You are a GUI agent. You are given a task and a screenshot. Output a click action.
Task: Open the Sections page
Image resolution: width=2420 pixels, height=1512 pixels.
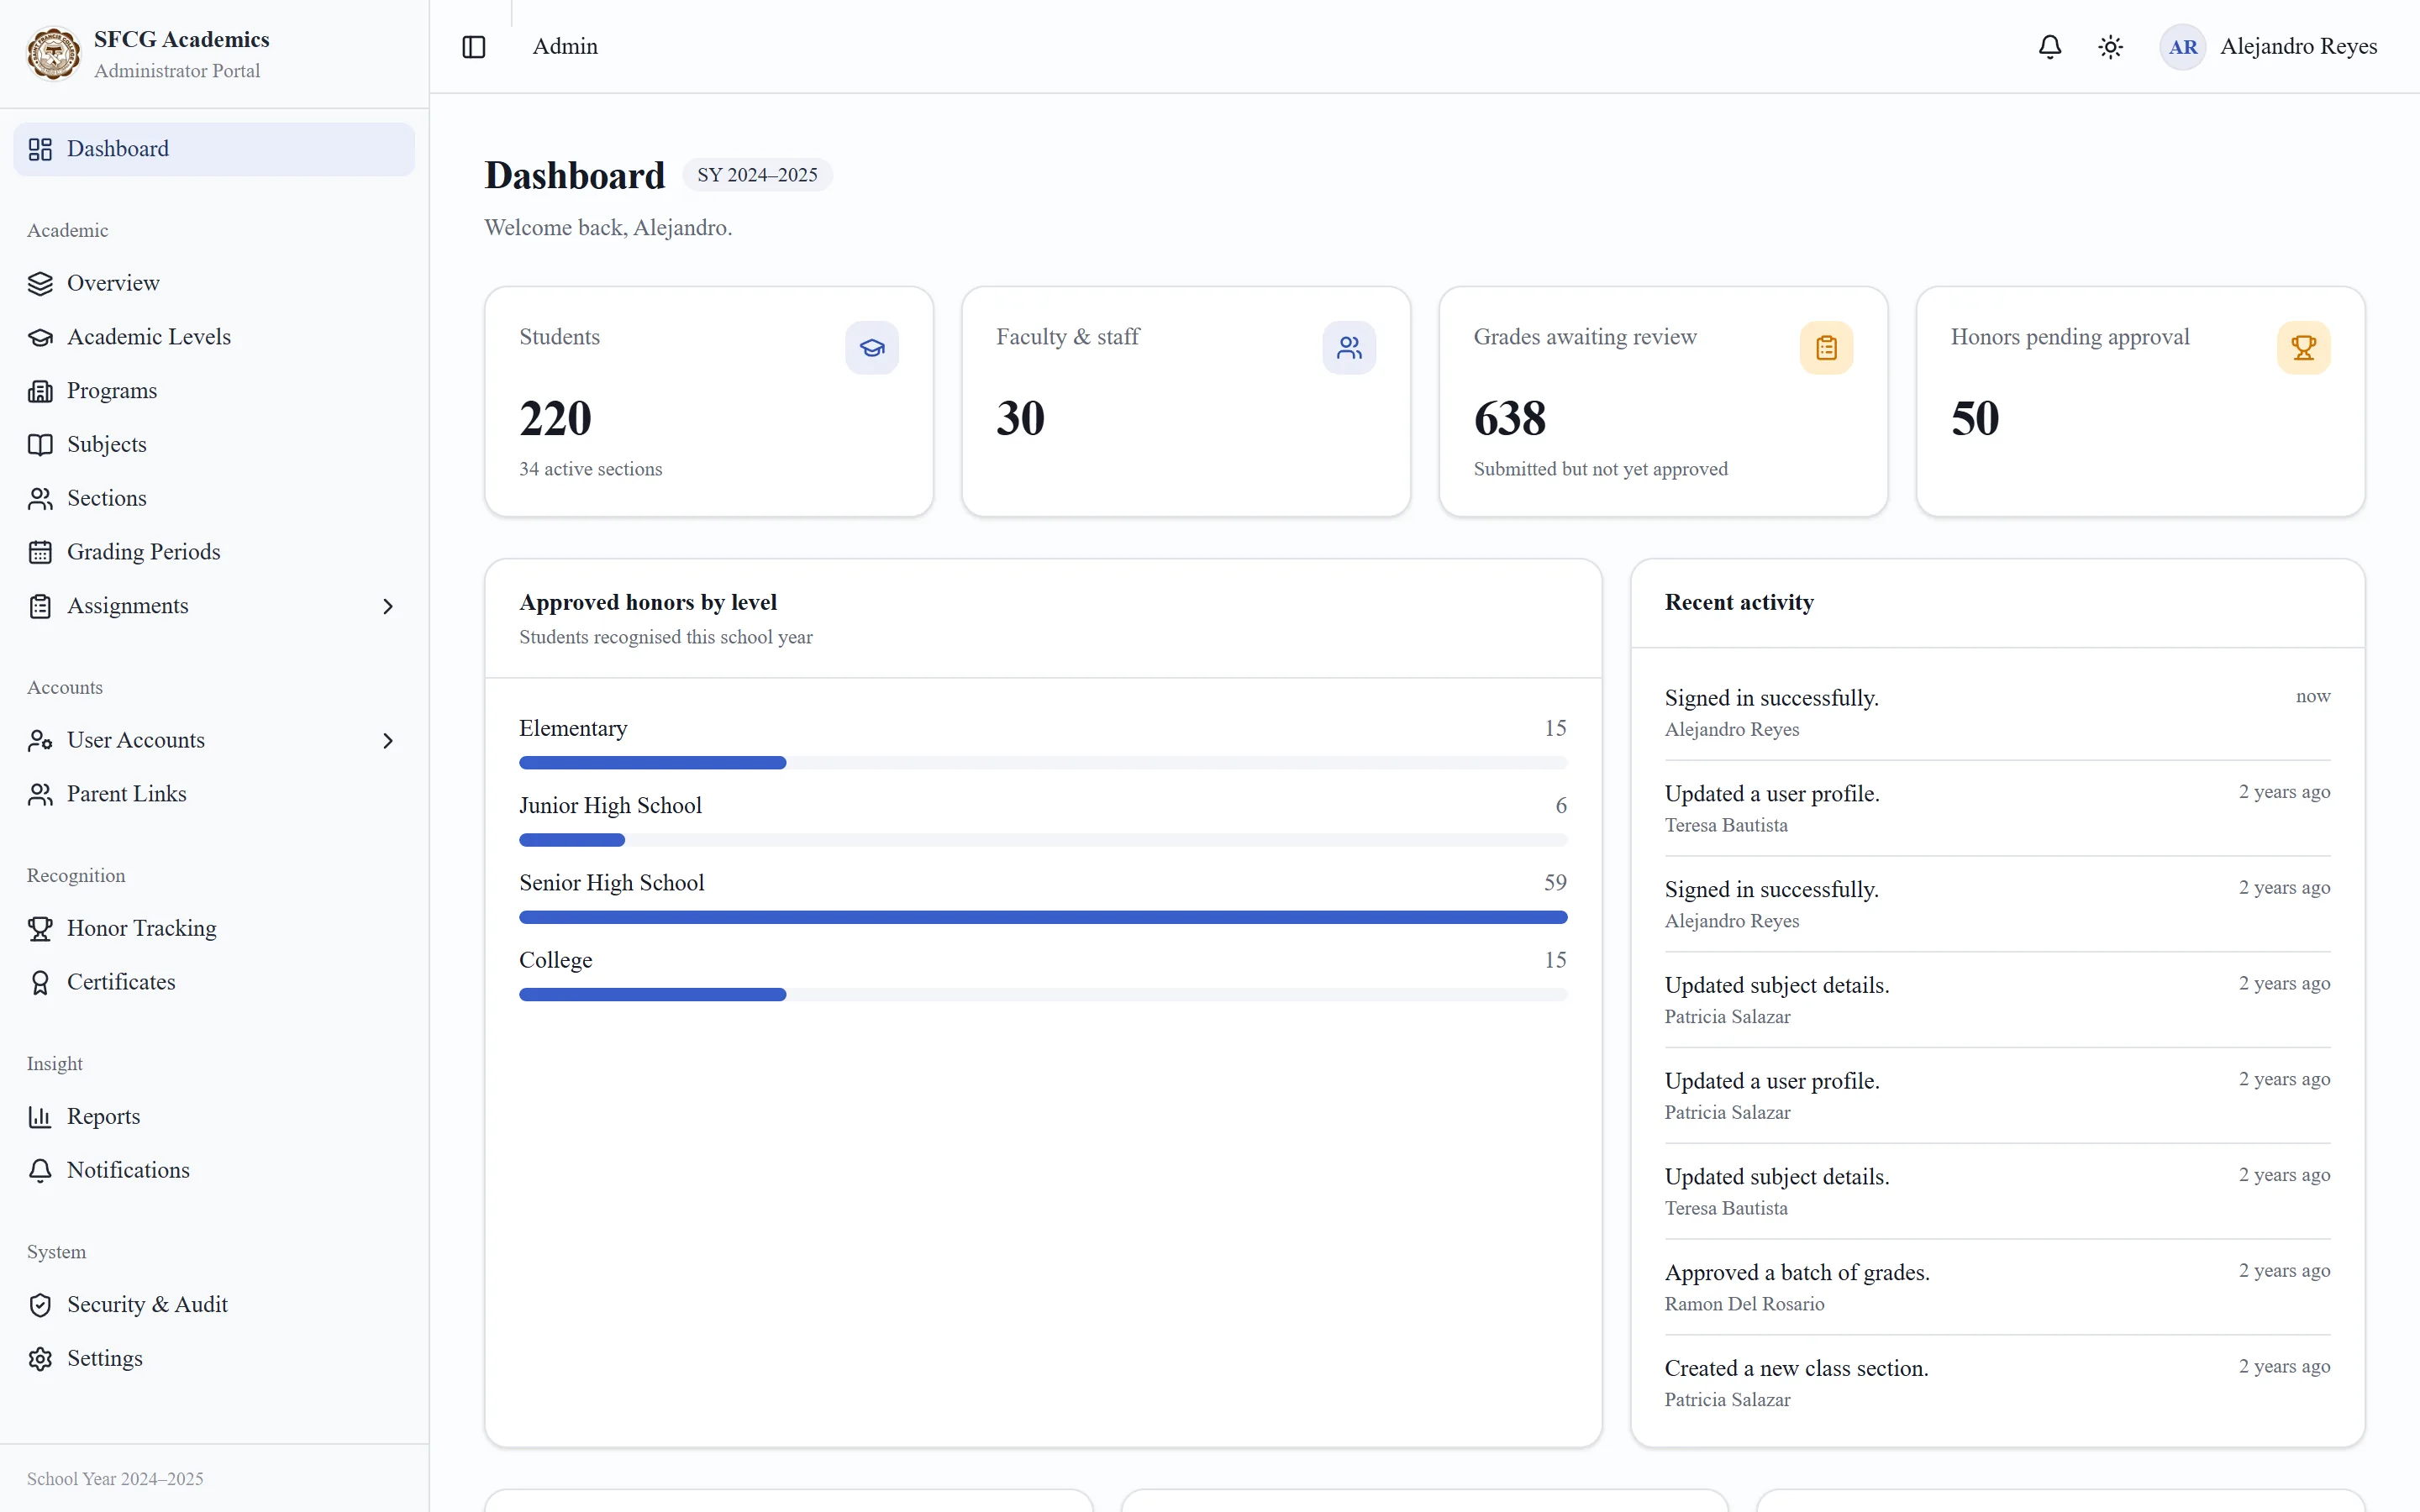pos(214,499)
